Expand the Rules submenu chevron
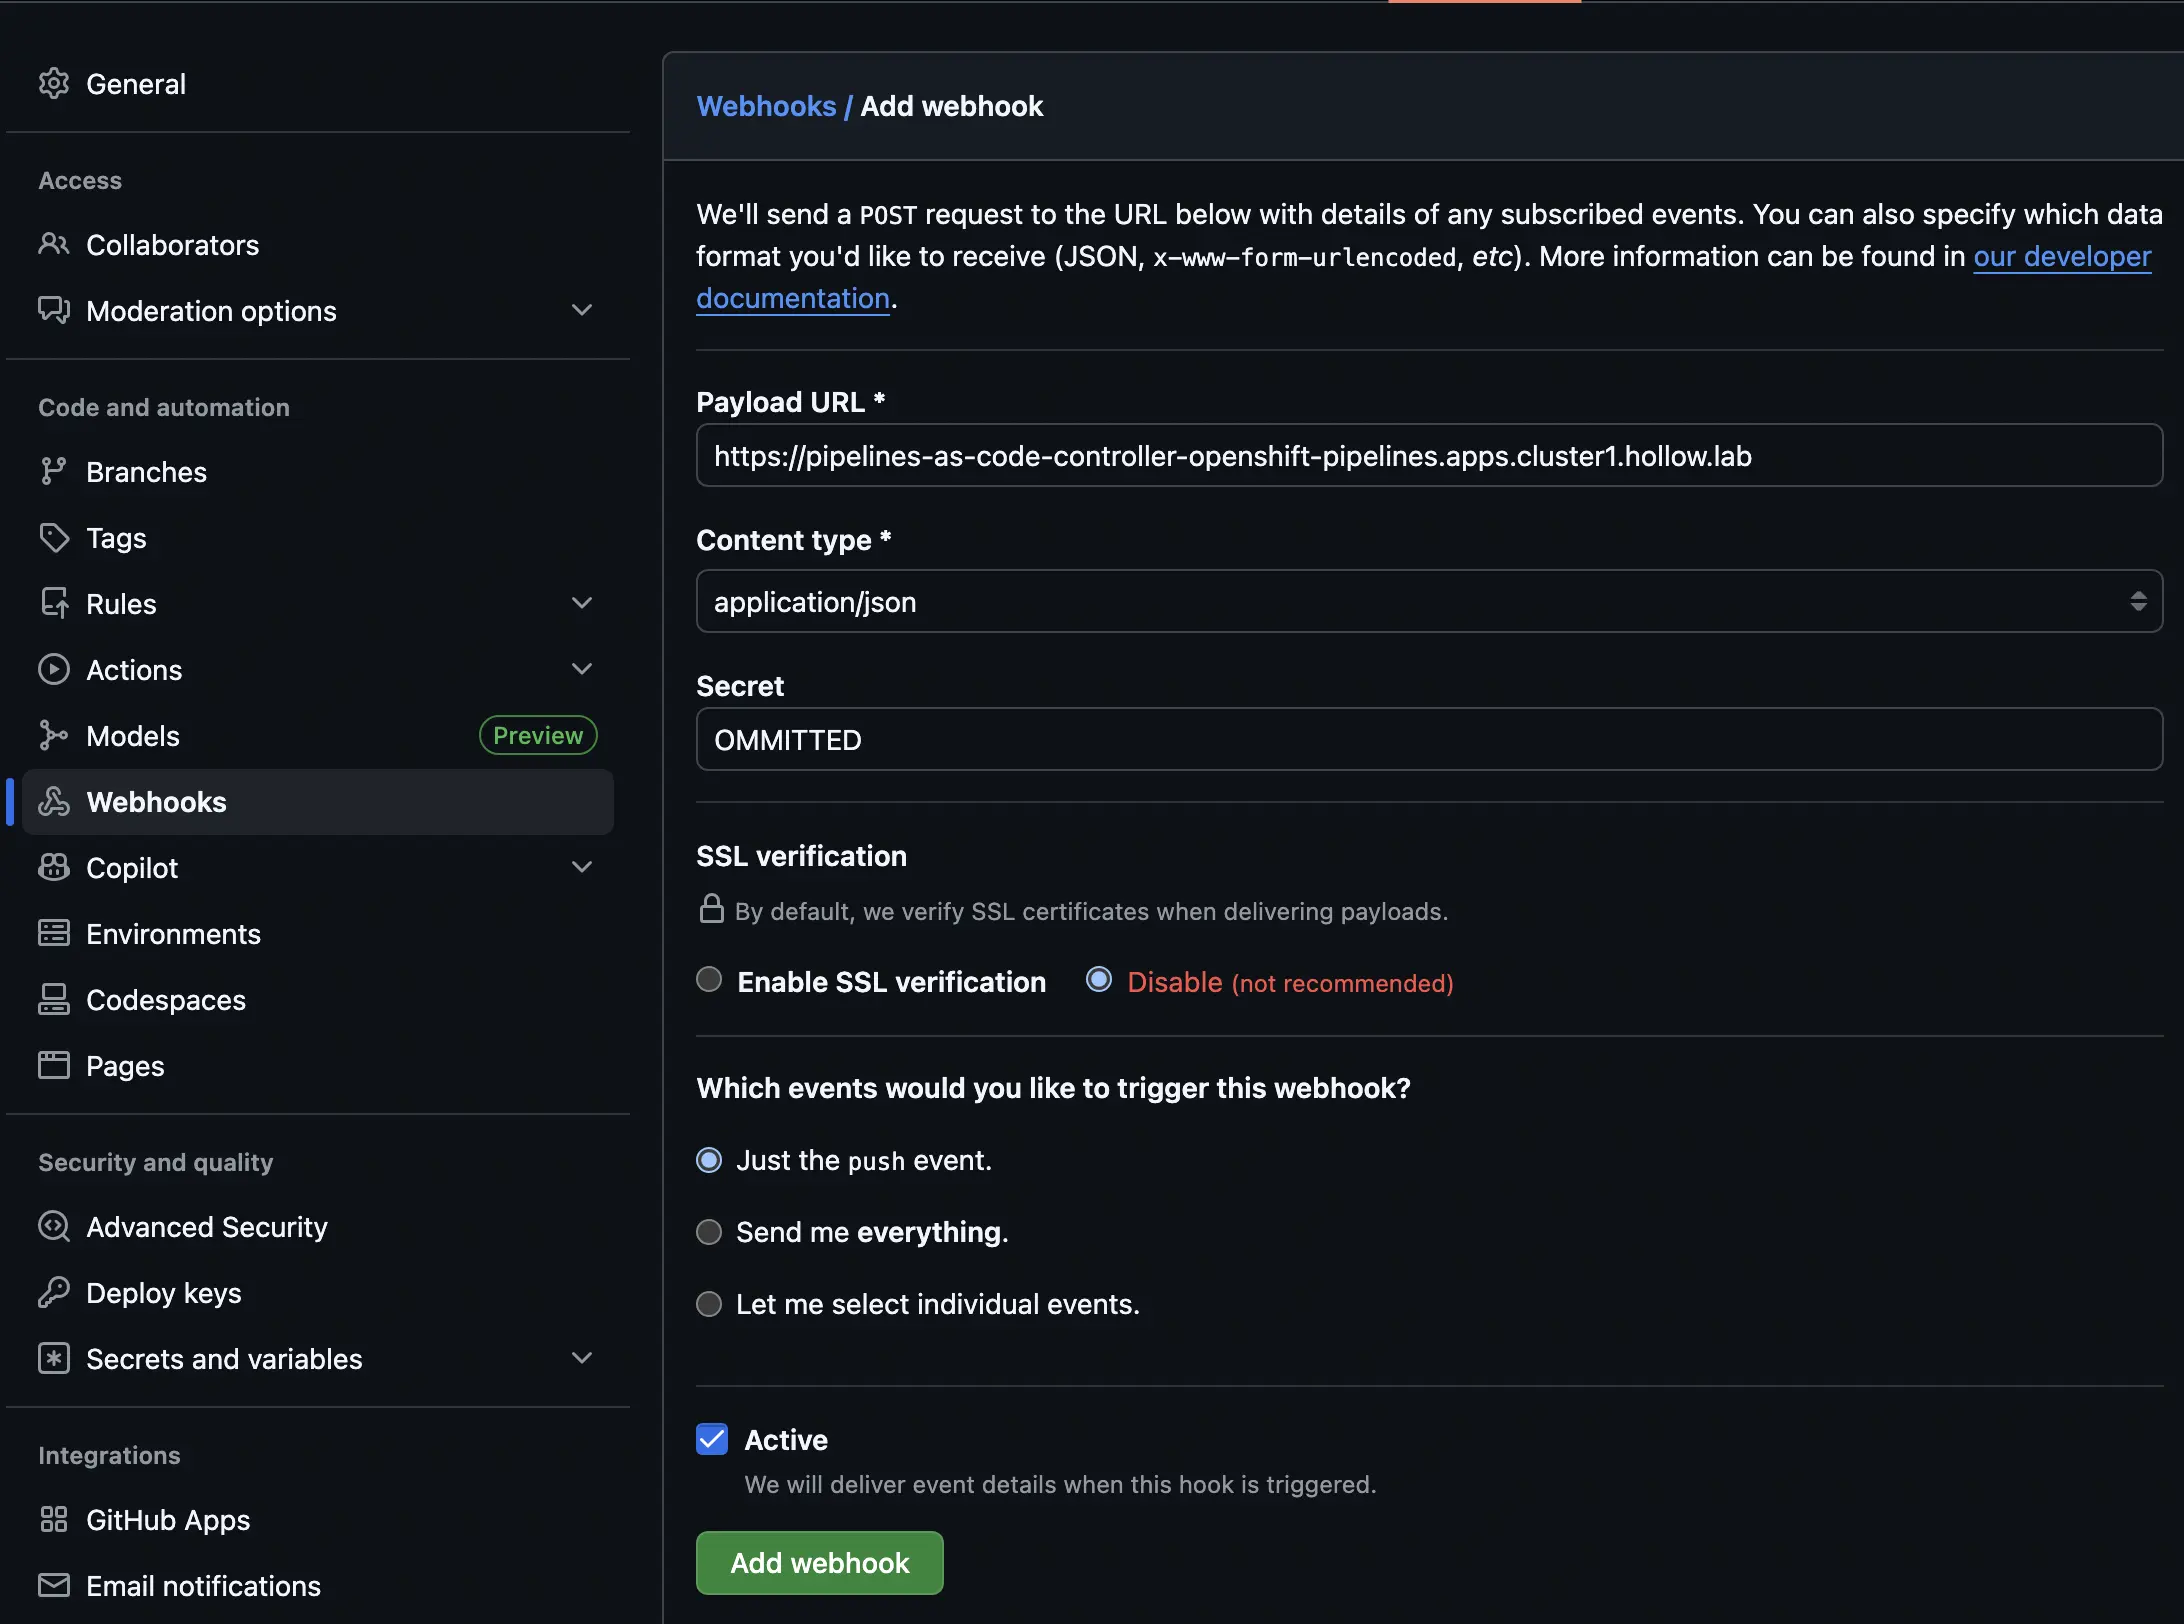The image size is (2184, 1624). pyautogui.click(x=582, y=603)
